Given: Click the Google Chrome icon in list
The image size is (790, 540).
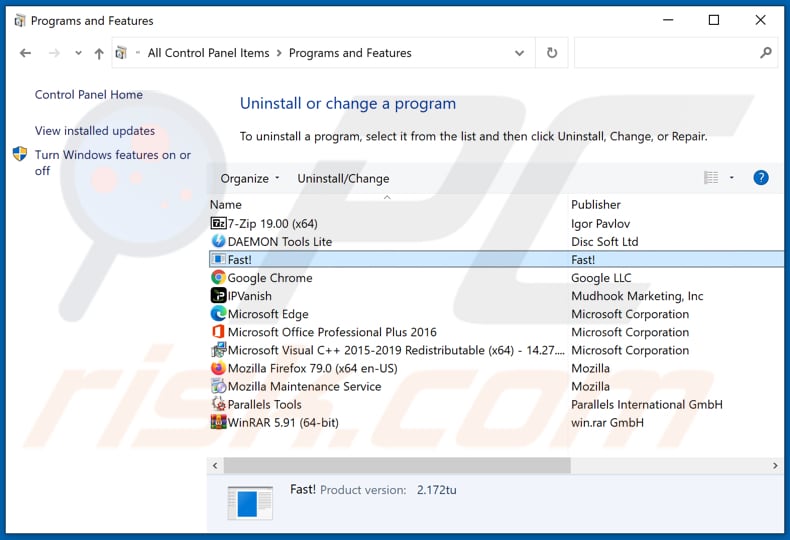Looking at the screenshot, I should pos(219,278).
